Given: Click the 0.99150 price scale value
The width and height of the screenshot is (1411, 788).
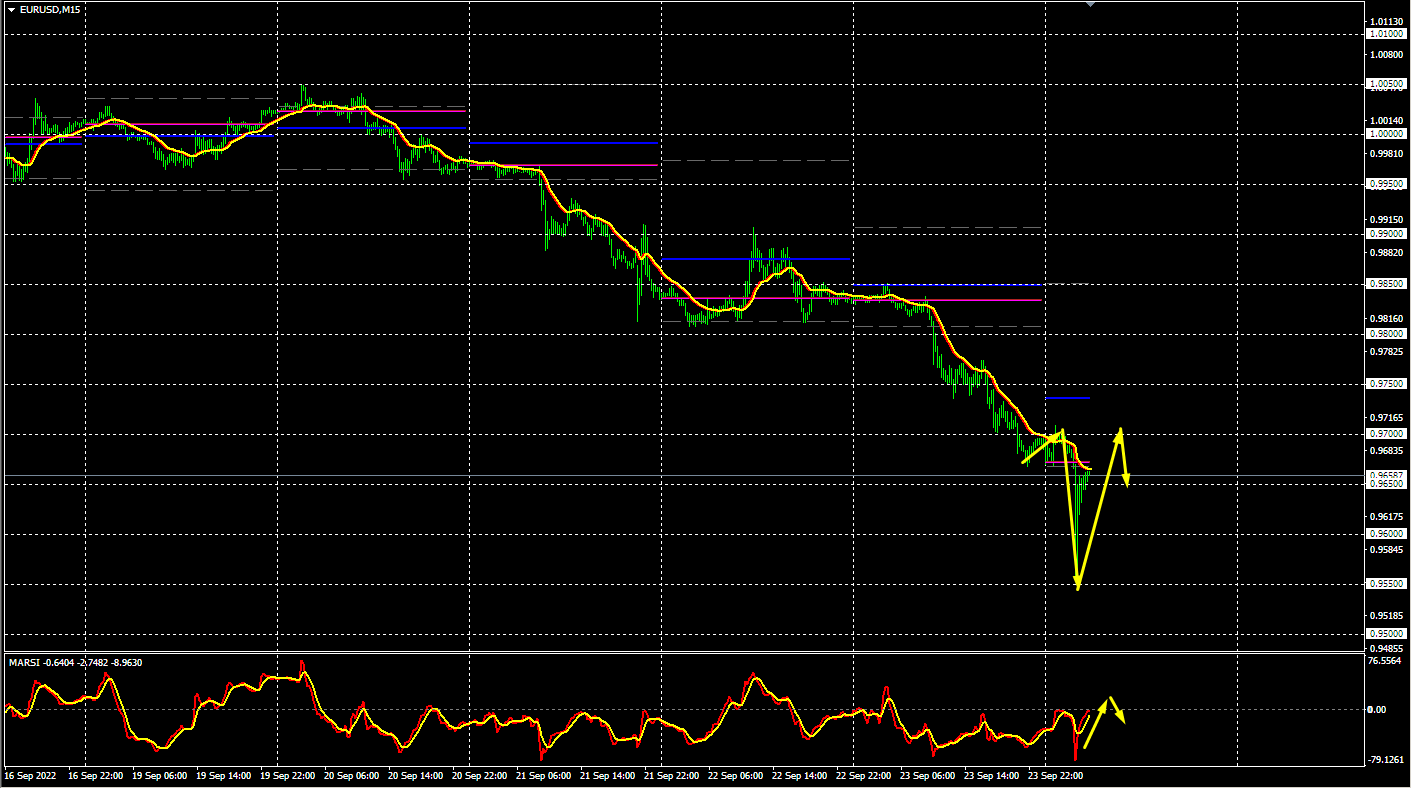Looking at the screenshot, I should click(x=1384, y=219).
